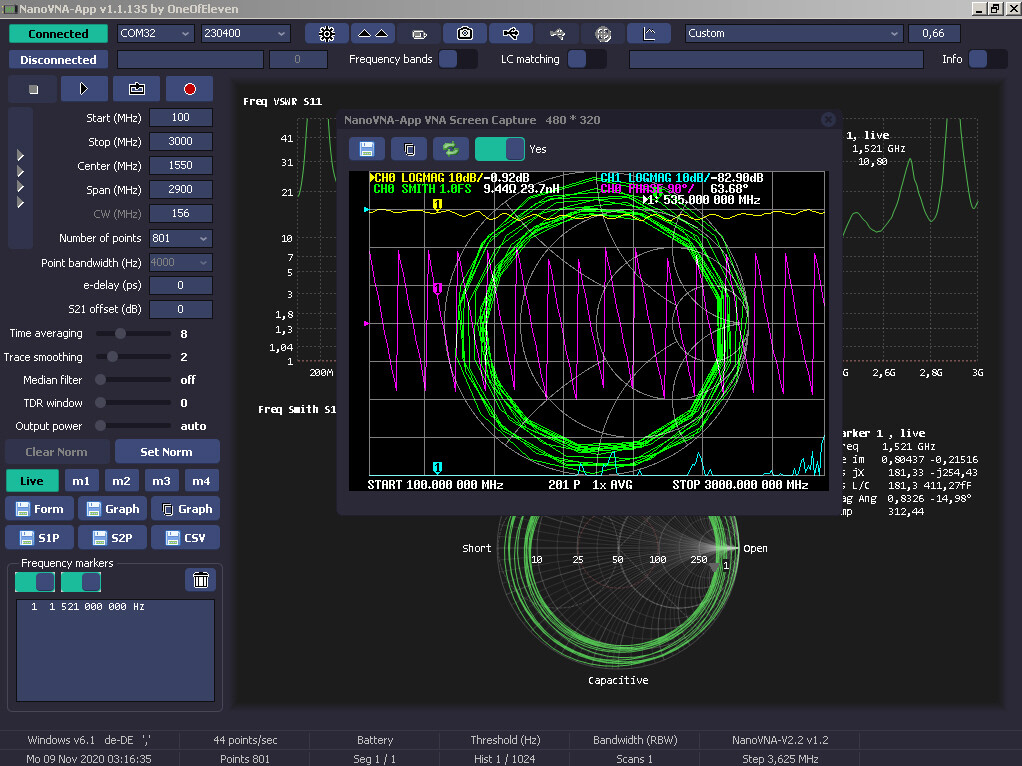This screenshot has width=1022, height=766.
Task: Export data as S1P file
Action: point(40,537)
